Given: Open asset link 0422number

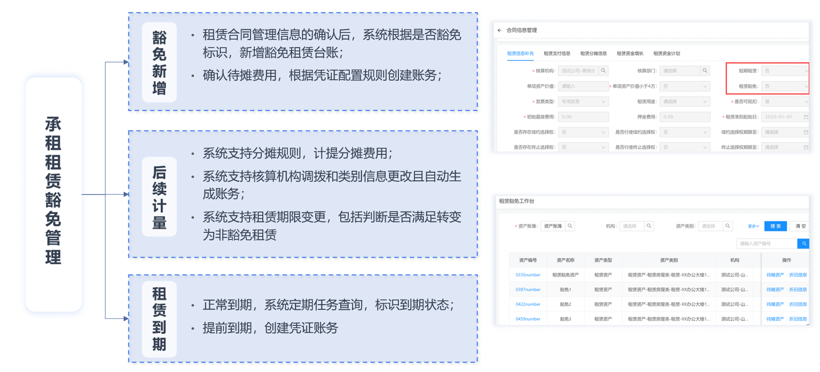Looking at the screenshot, I should [x=528, y=304].
